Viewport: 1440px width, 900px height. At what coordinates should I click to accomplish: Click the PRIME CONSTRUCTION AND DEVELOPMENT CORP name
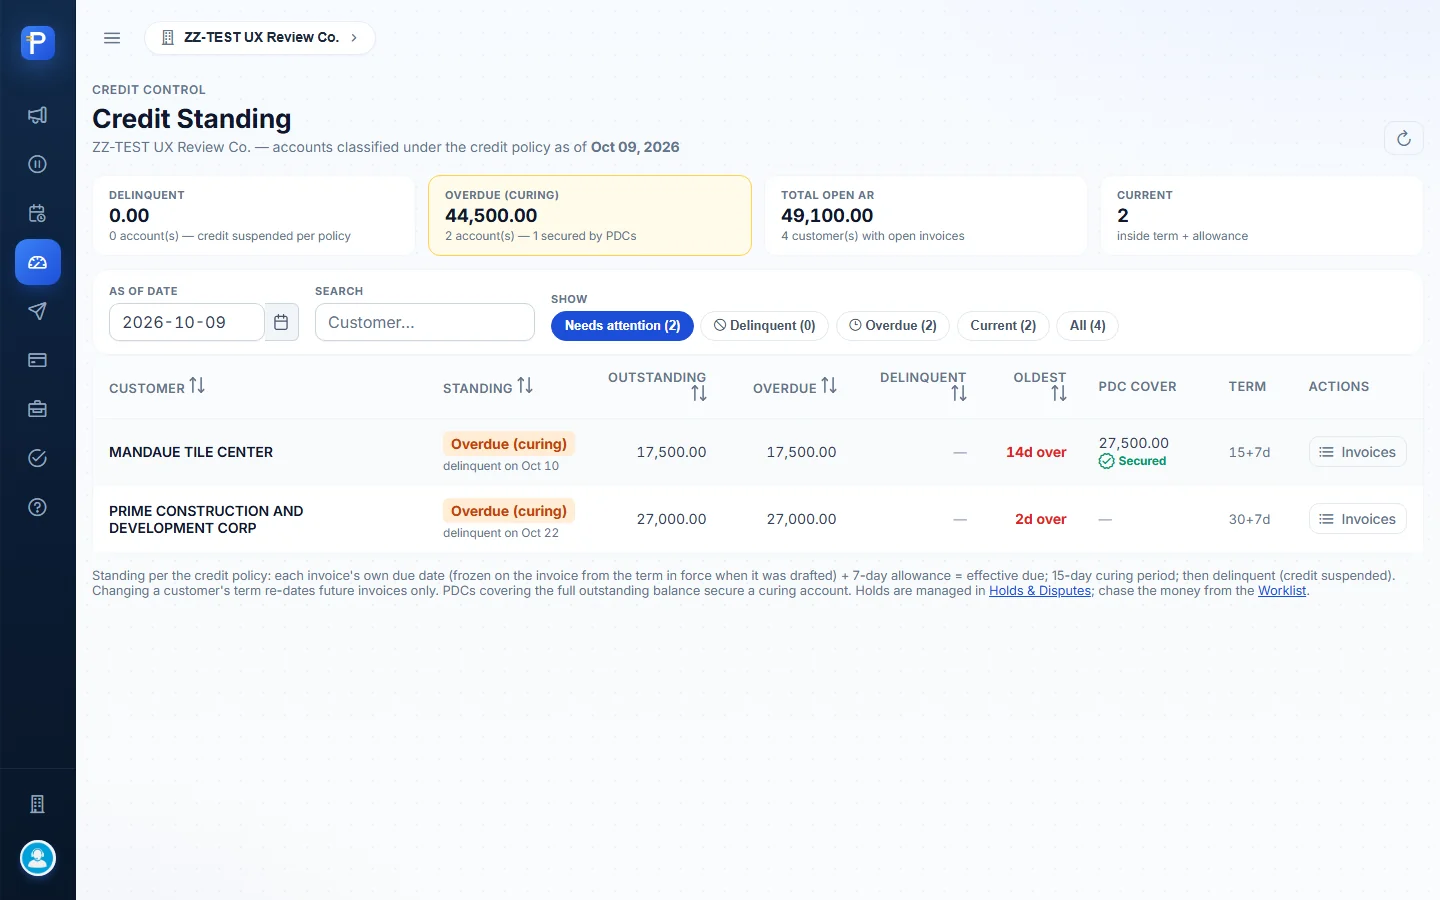pos(206,519)
